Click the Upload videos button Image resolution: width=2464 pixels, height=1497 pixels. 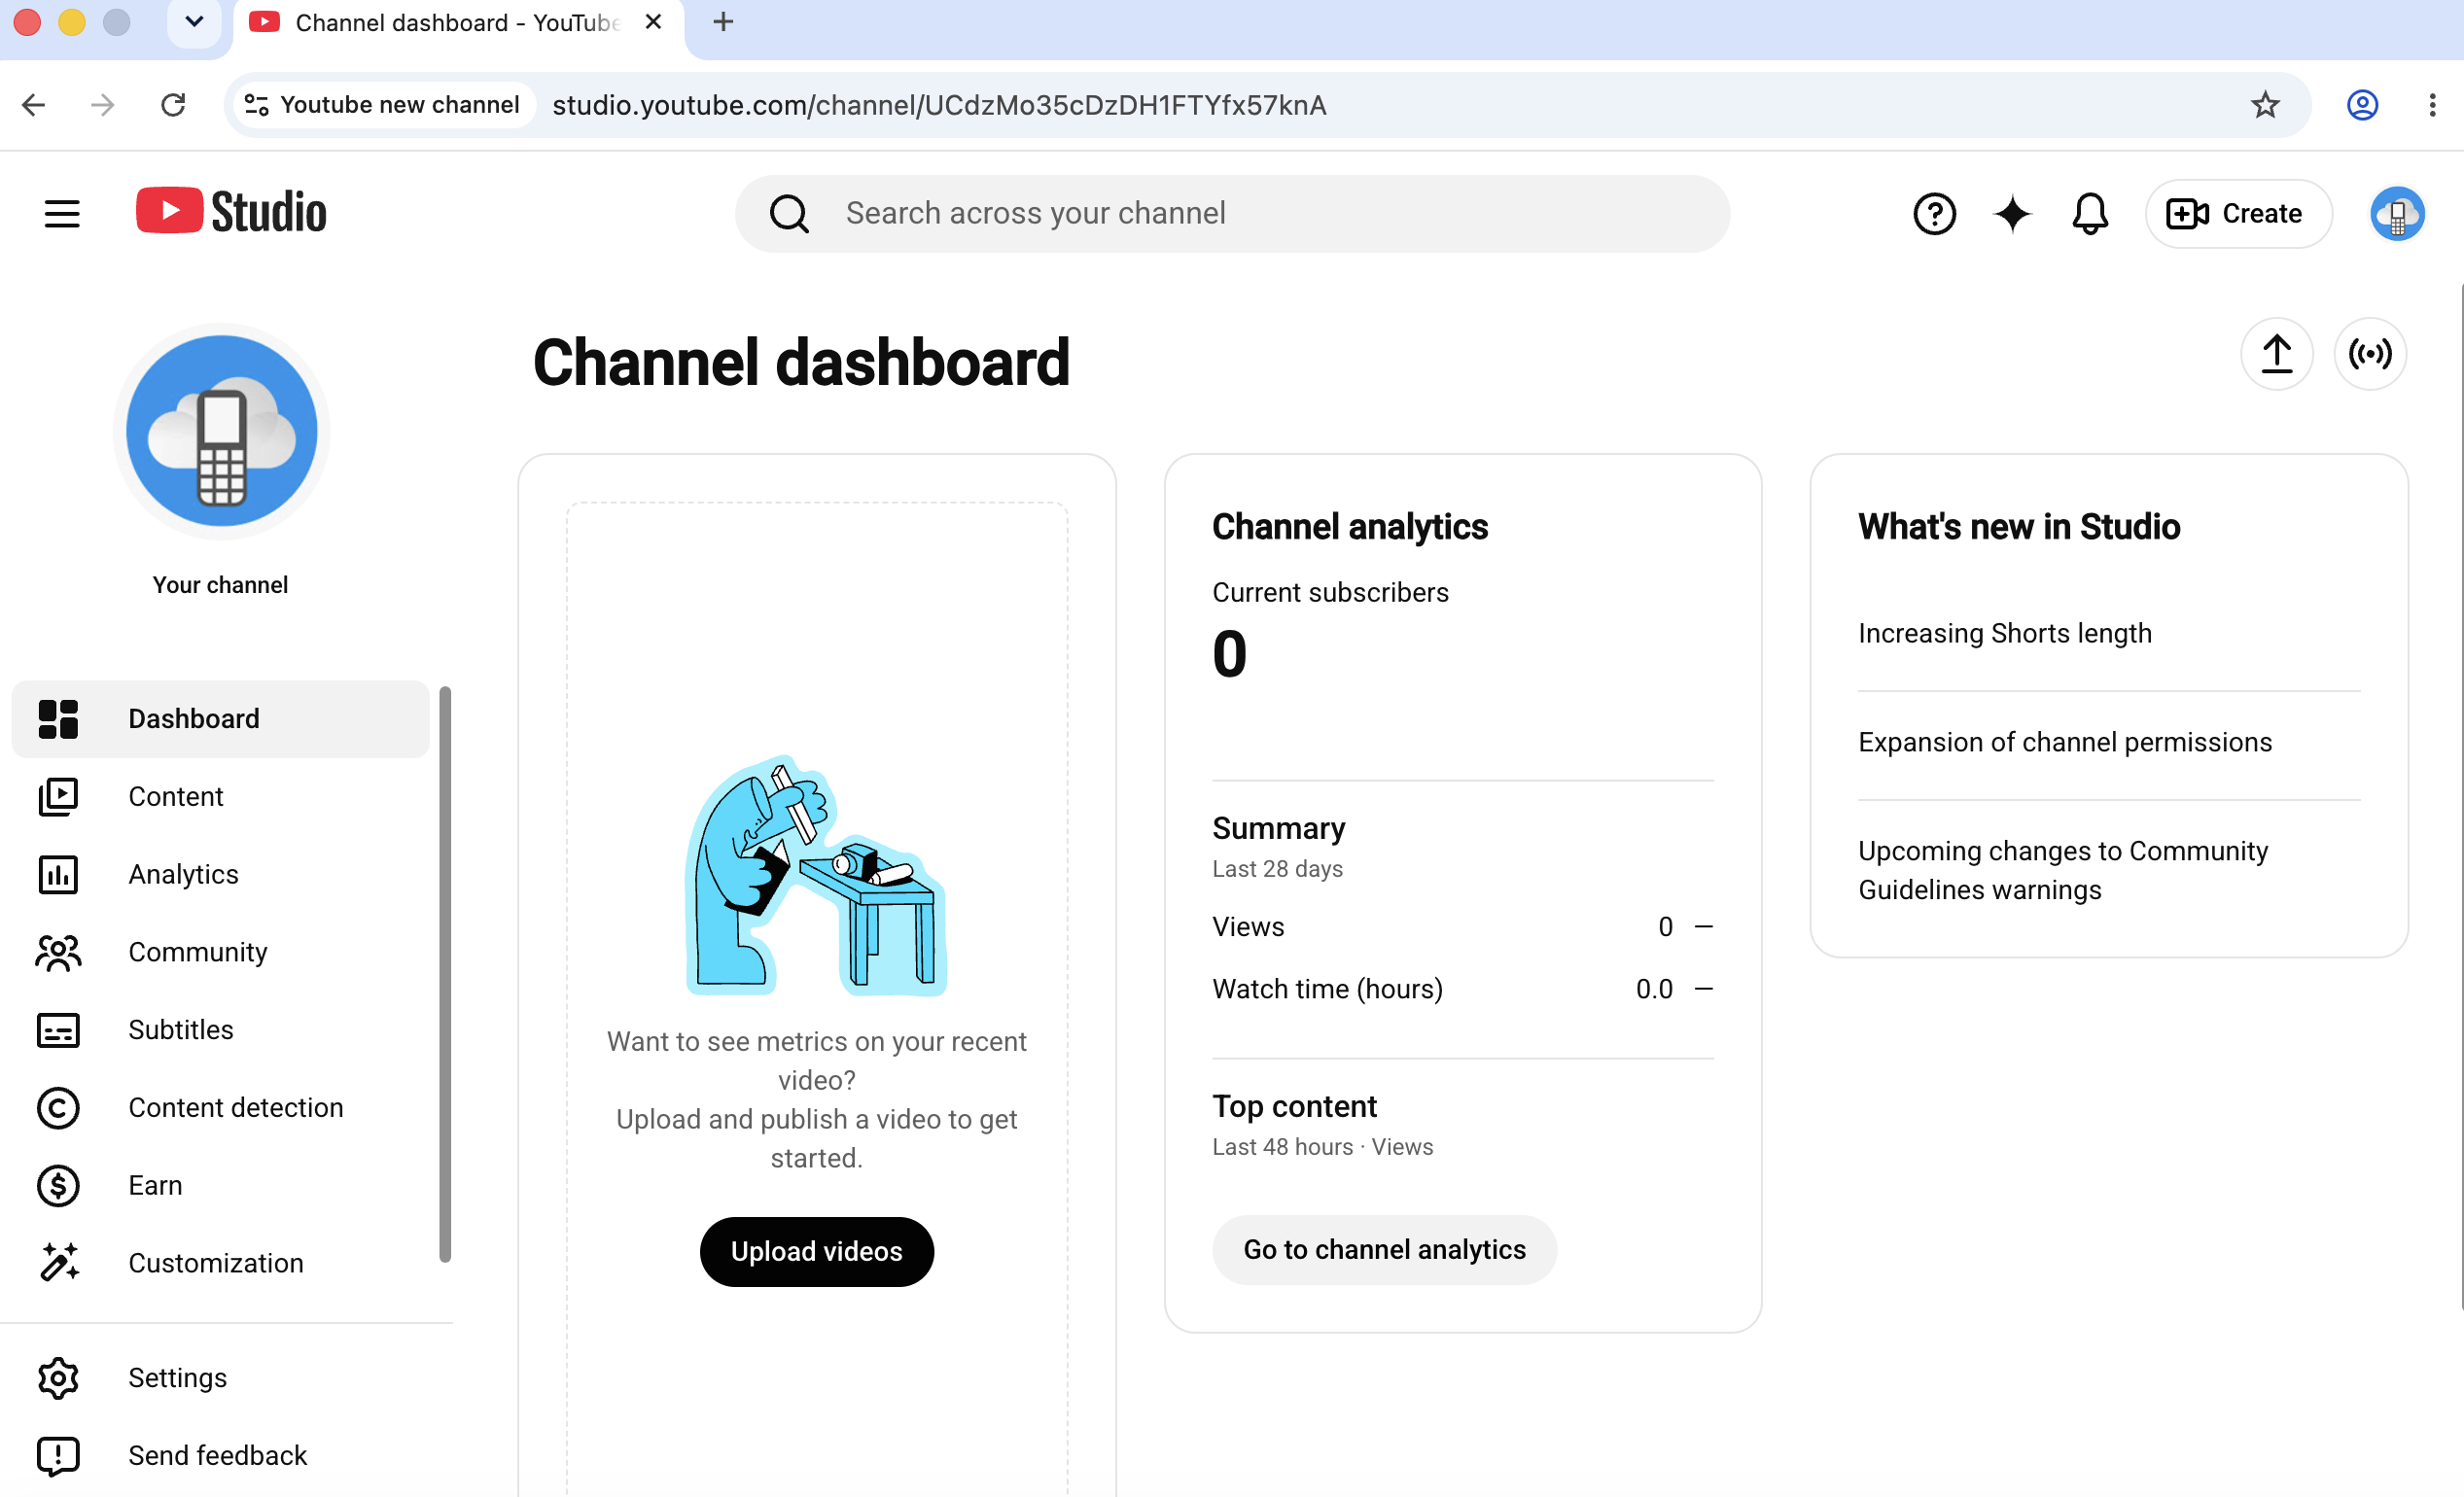pos(817,1252)
